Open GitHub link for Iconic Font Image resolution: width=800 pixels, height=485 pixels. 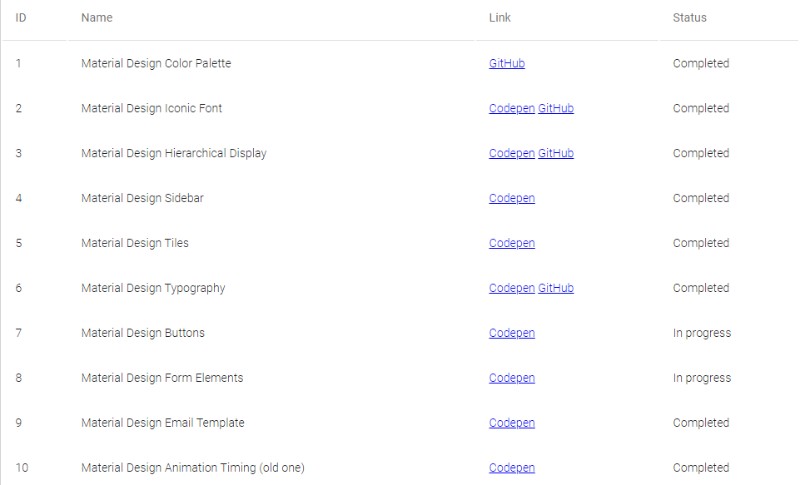point(556,108)
